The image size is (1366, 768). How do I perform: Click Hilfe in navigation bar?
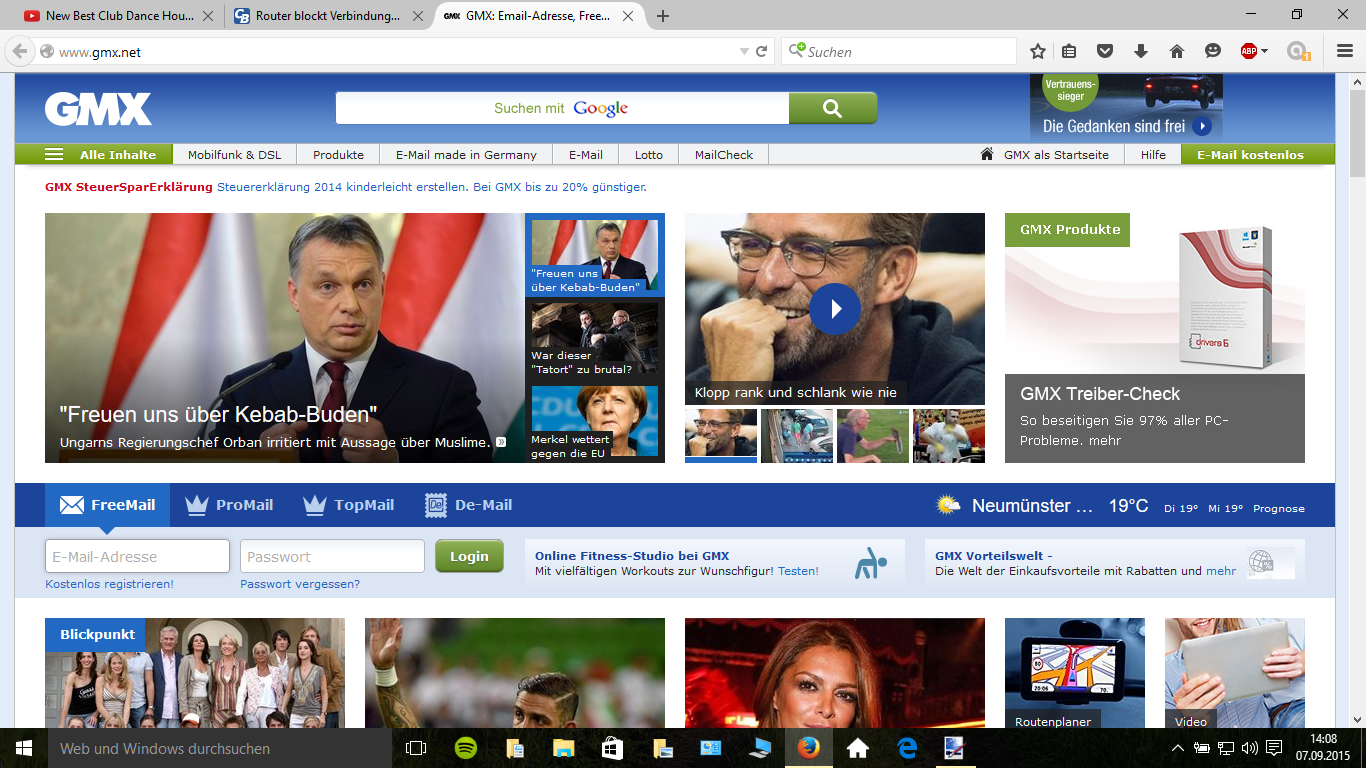tap(1153, 154)
